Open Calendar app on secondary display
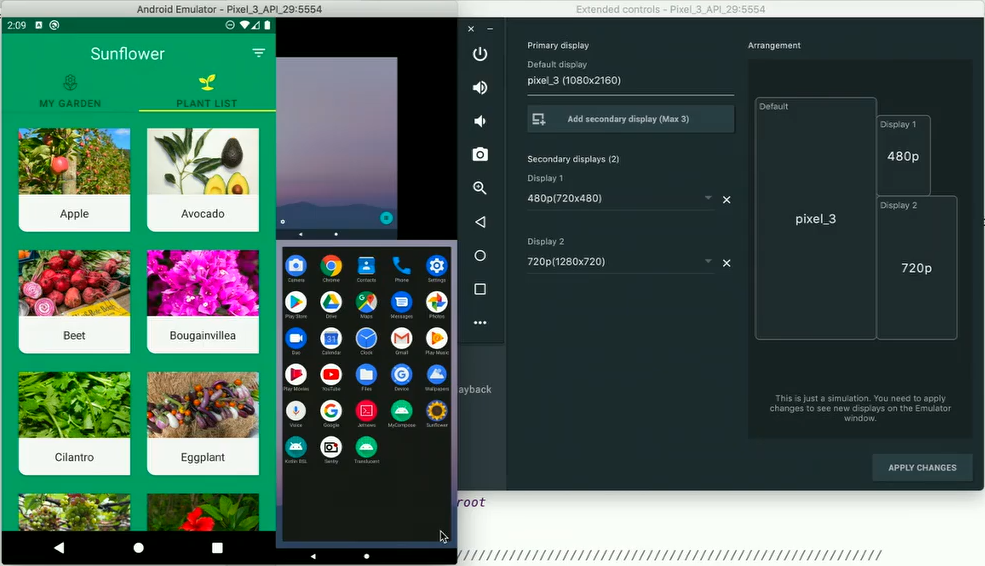This screenshot has width=985, height=566. pyautogui.click(x=331, y=341)
